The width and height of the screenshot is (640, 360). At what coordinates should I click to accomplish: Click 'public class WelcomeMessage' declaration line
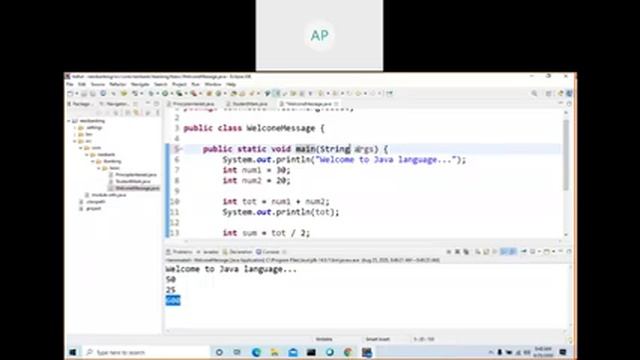tap(254, 128)
